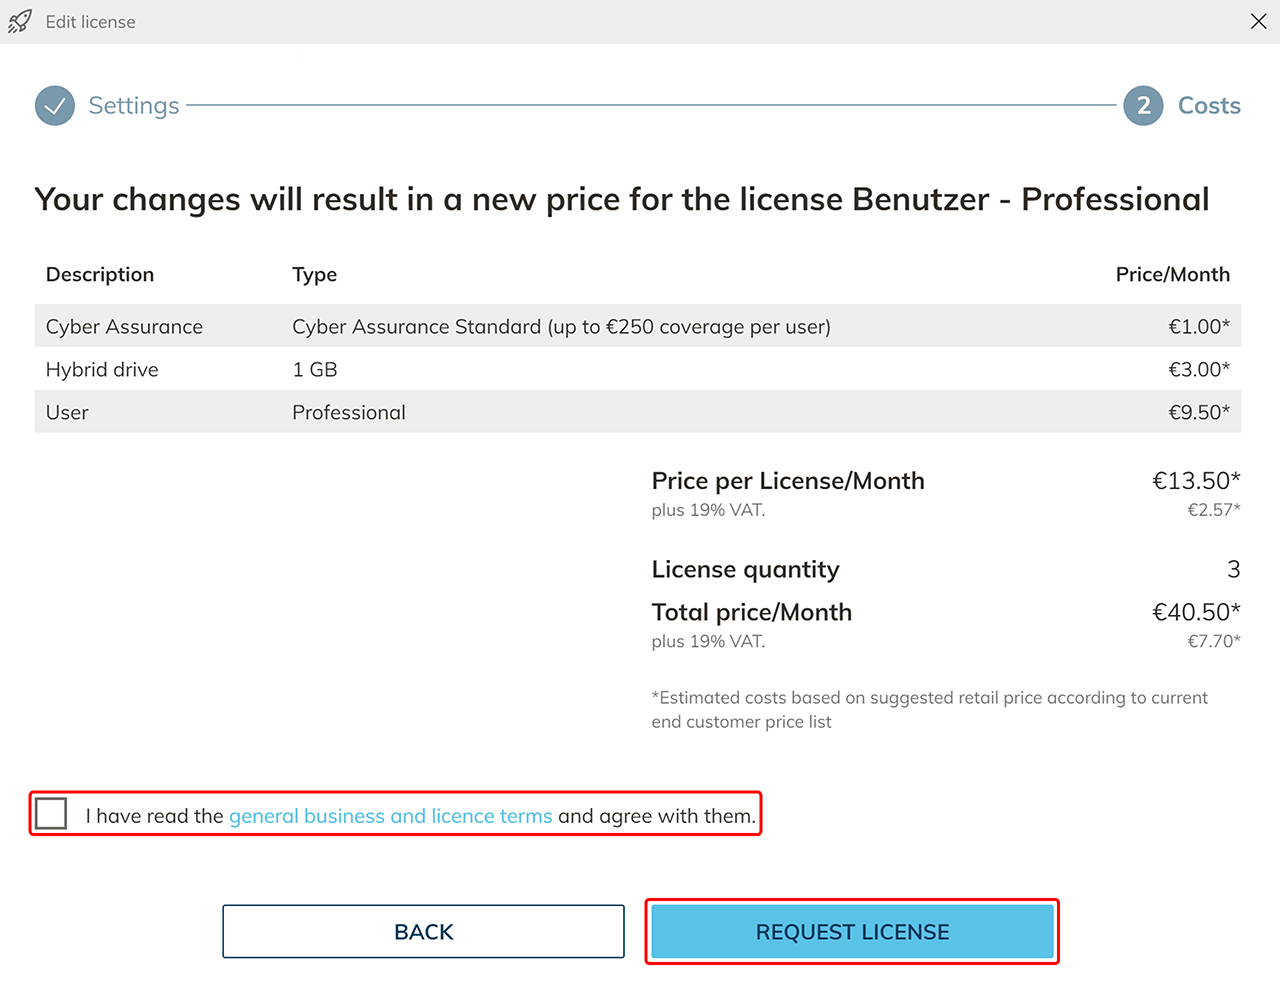
Task: Click the REQUEST LICENSE button
Action: (x=852, y=932)
